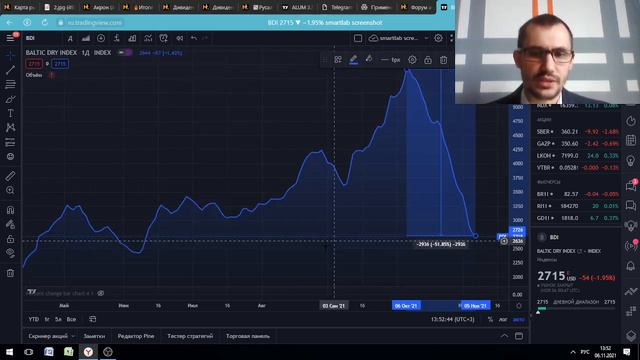The height and width of the screenshot is (360, 640).
Task: Toggle the purple indicator switch beside INDEX
Action: pyautogui.click(x=124, y=53)
